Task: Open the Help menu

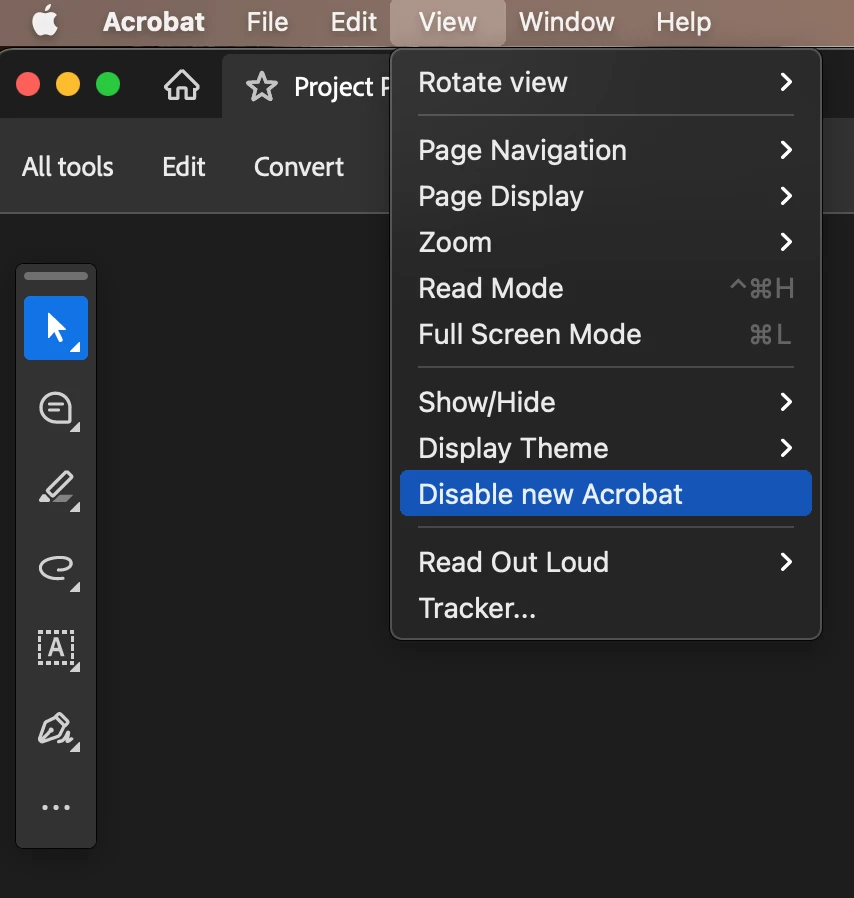Action: tap(683, 22)
